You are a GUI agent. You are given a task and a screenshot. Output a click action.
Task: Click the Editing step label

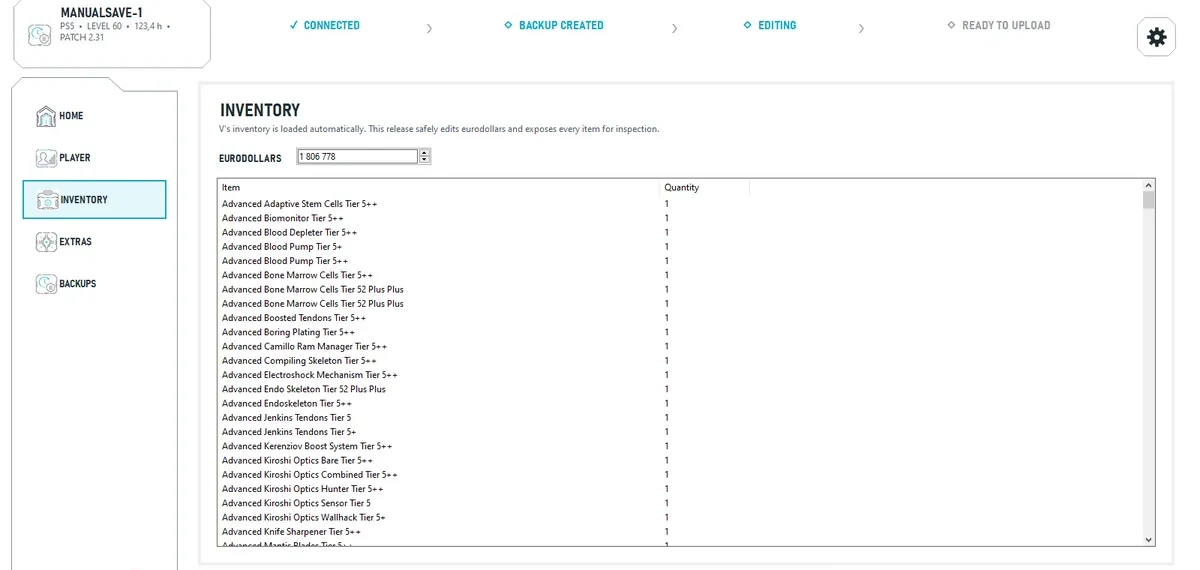(x=777, y=25)
